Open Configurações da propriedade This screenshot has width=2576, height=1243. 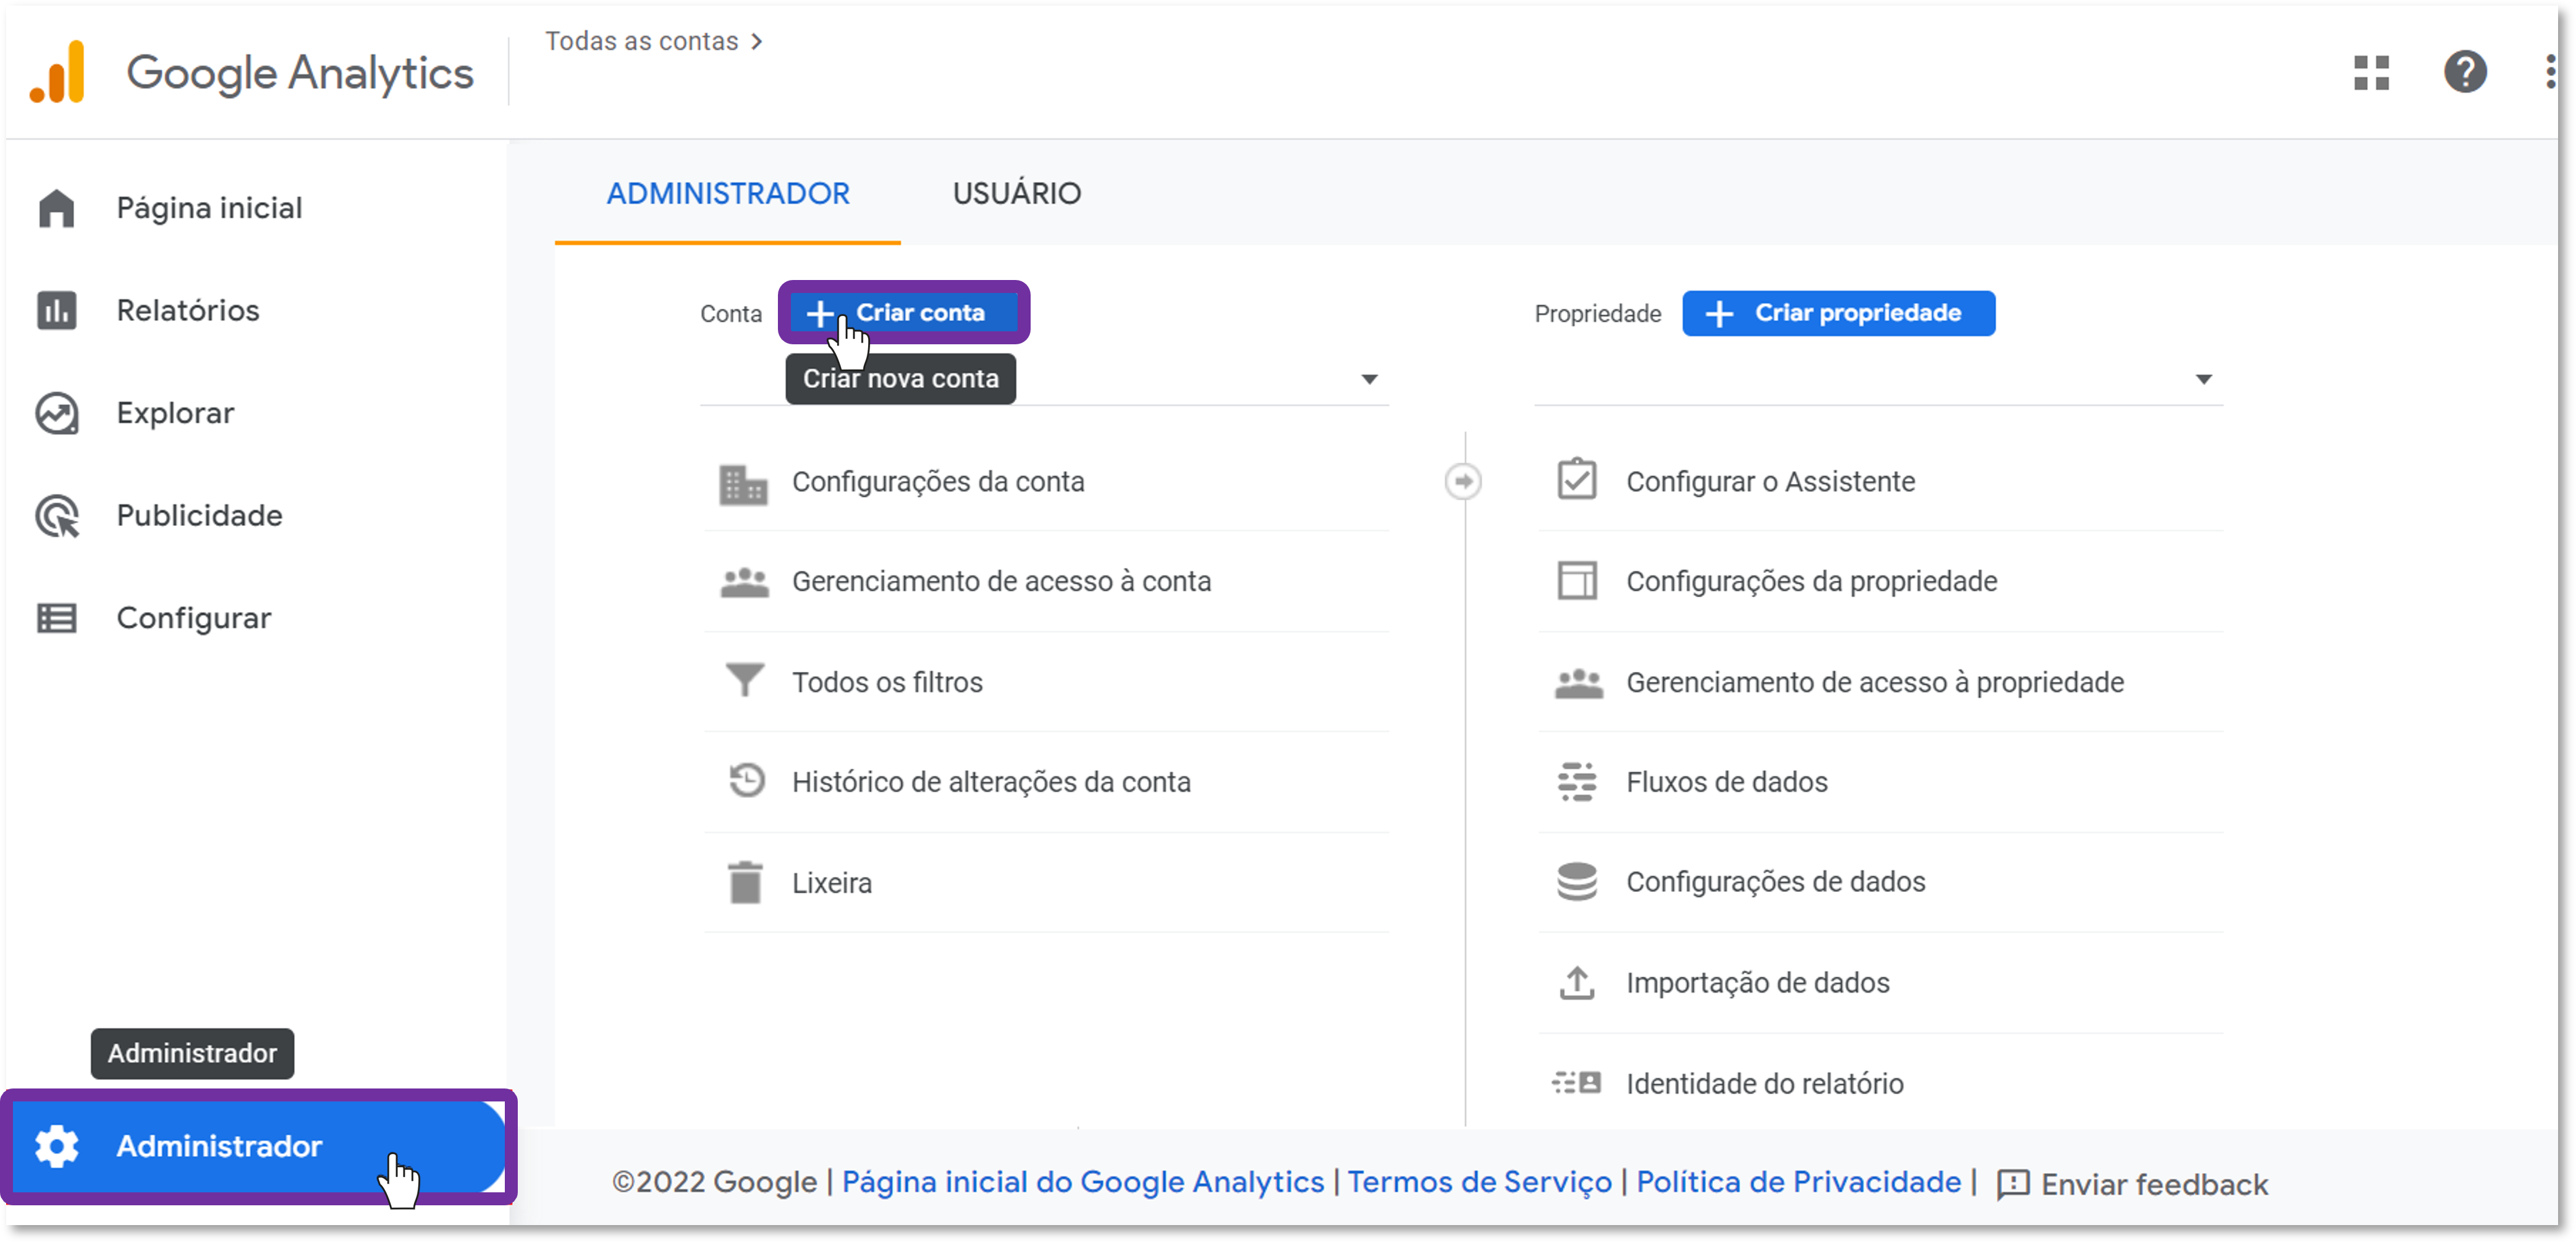tap(1880, 582)
